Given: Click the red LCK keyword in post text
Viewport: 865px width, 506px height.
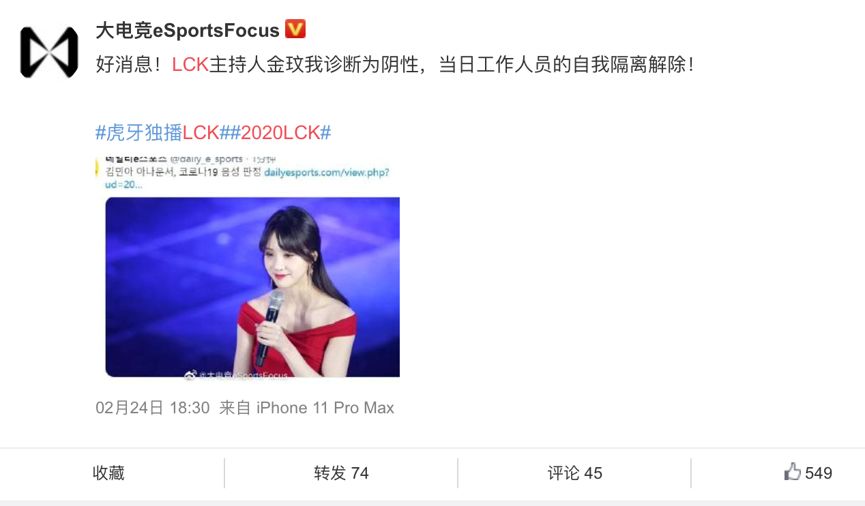Looking at the screenshot, I should click(x=190, y=65).
